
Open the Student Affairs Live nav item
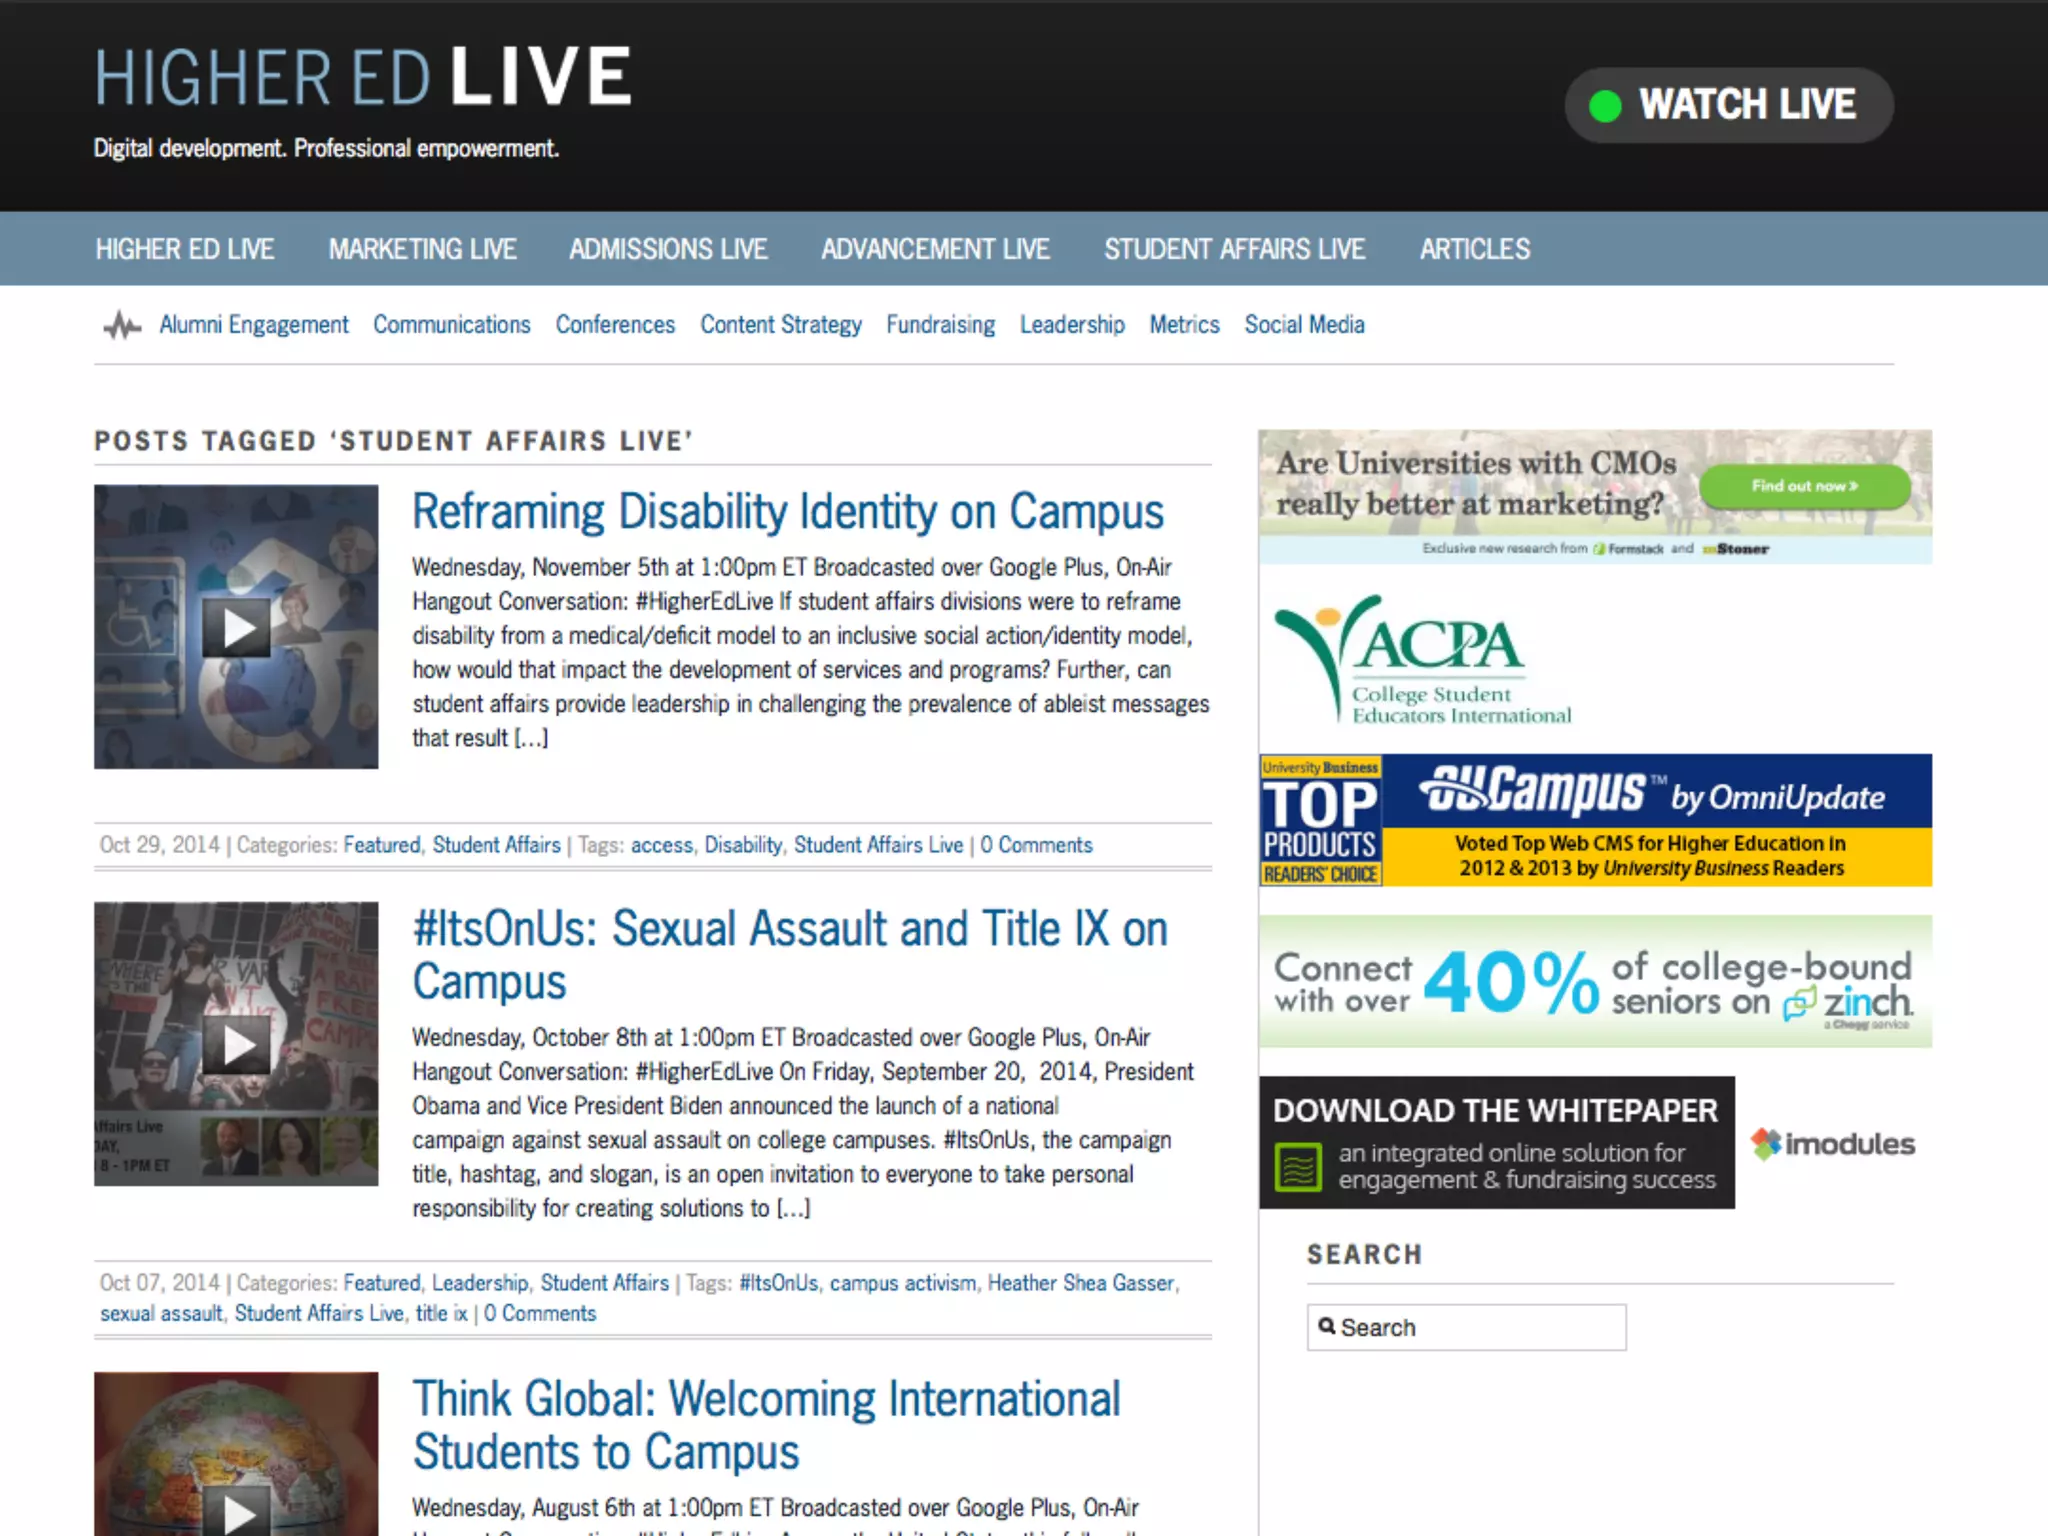pyautogui.click(x=1234, y=249)
